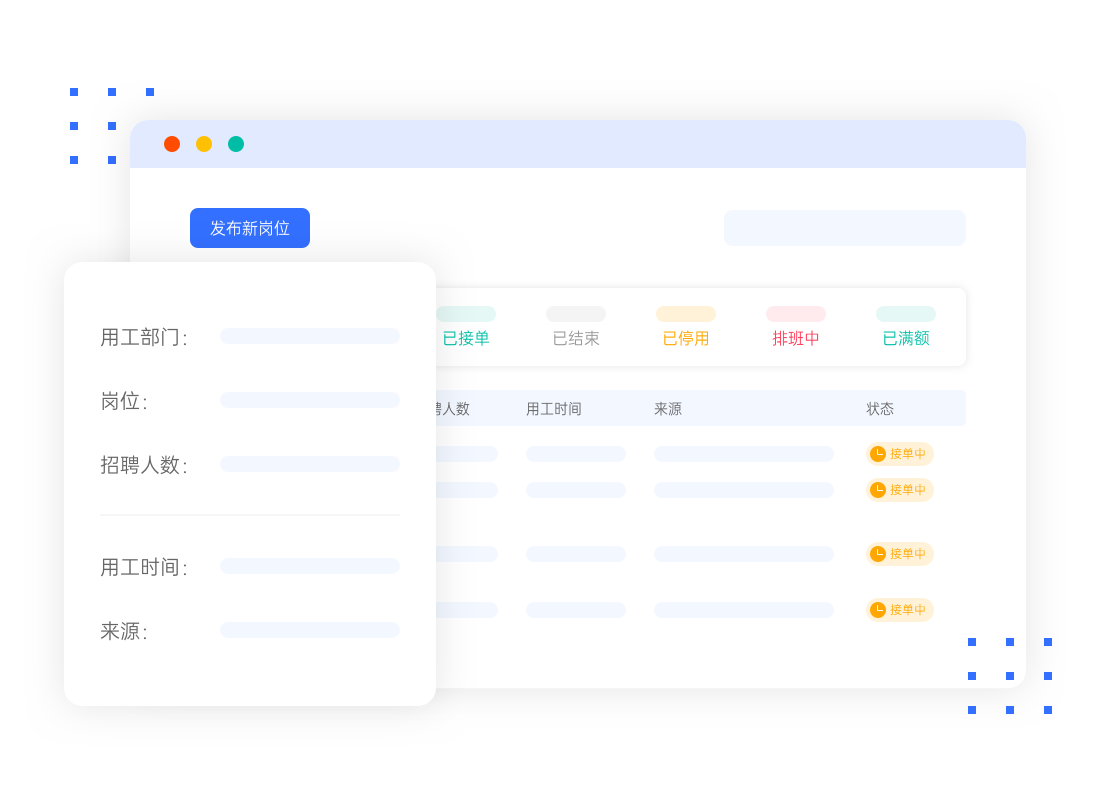
Task: Click the 发布新岗位 button
Action: click(x=250, y=228)
